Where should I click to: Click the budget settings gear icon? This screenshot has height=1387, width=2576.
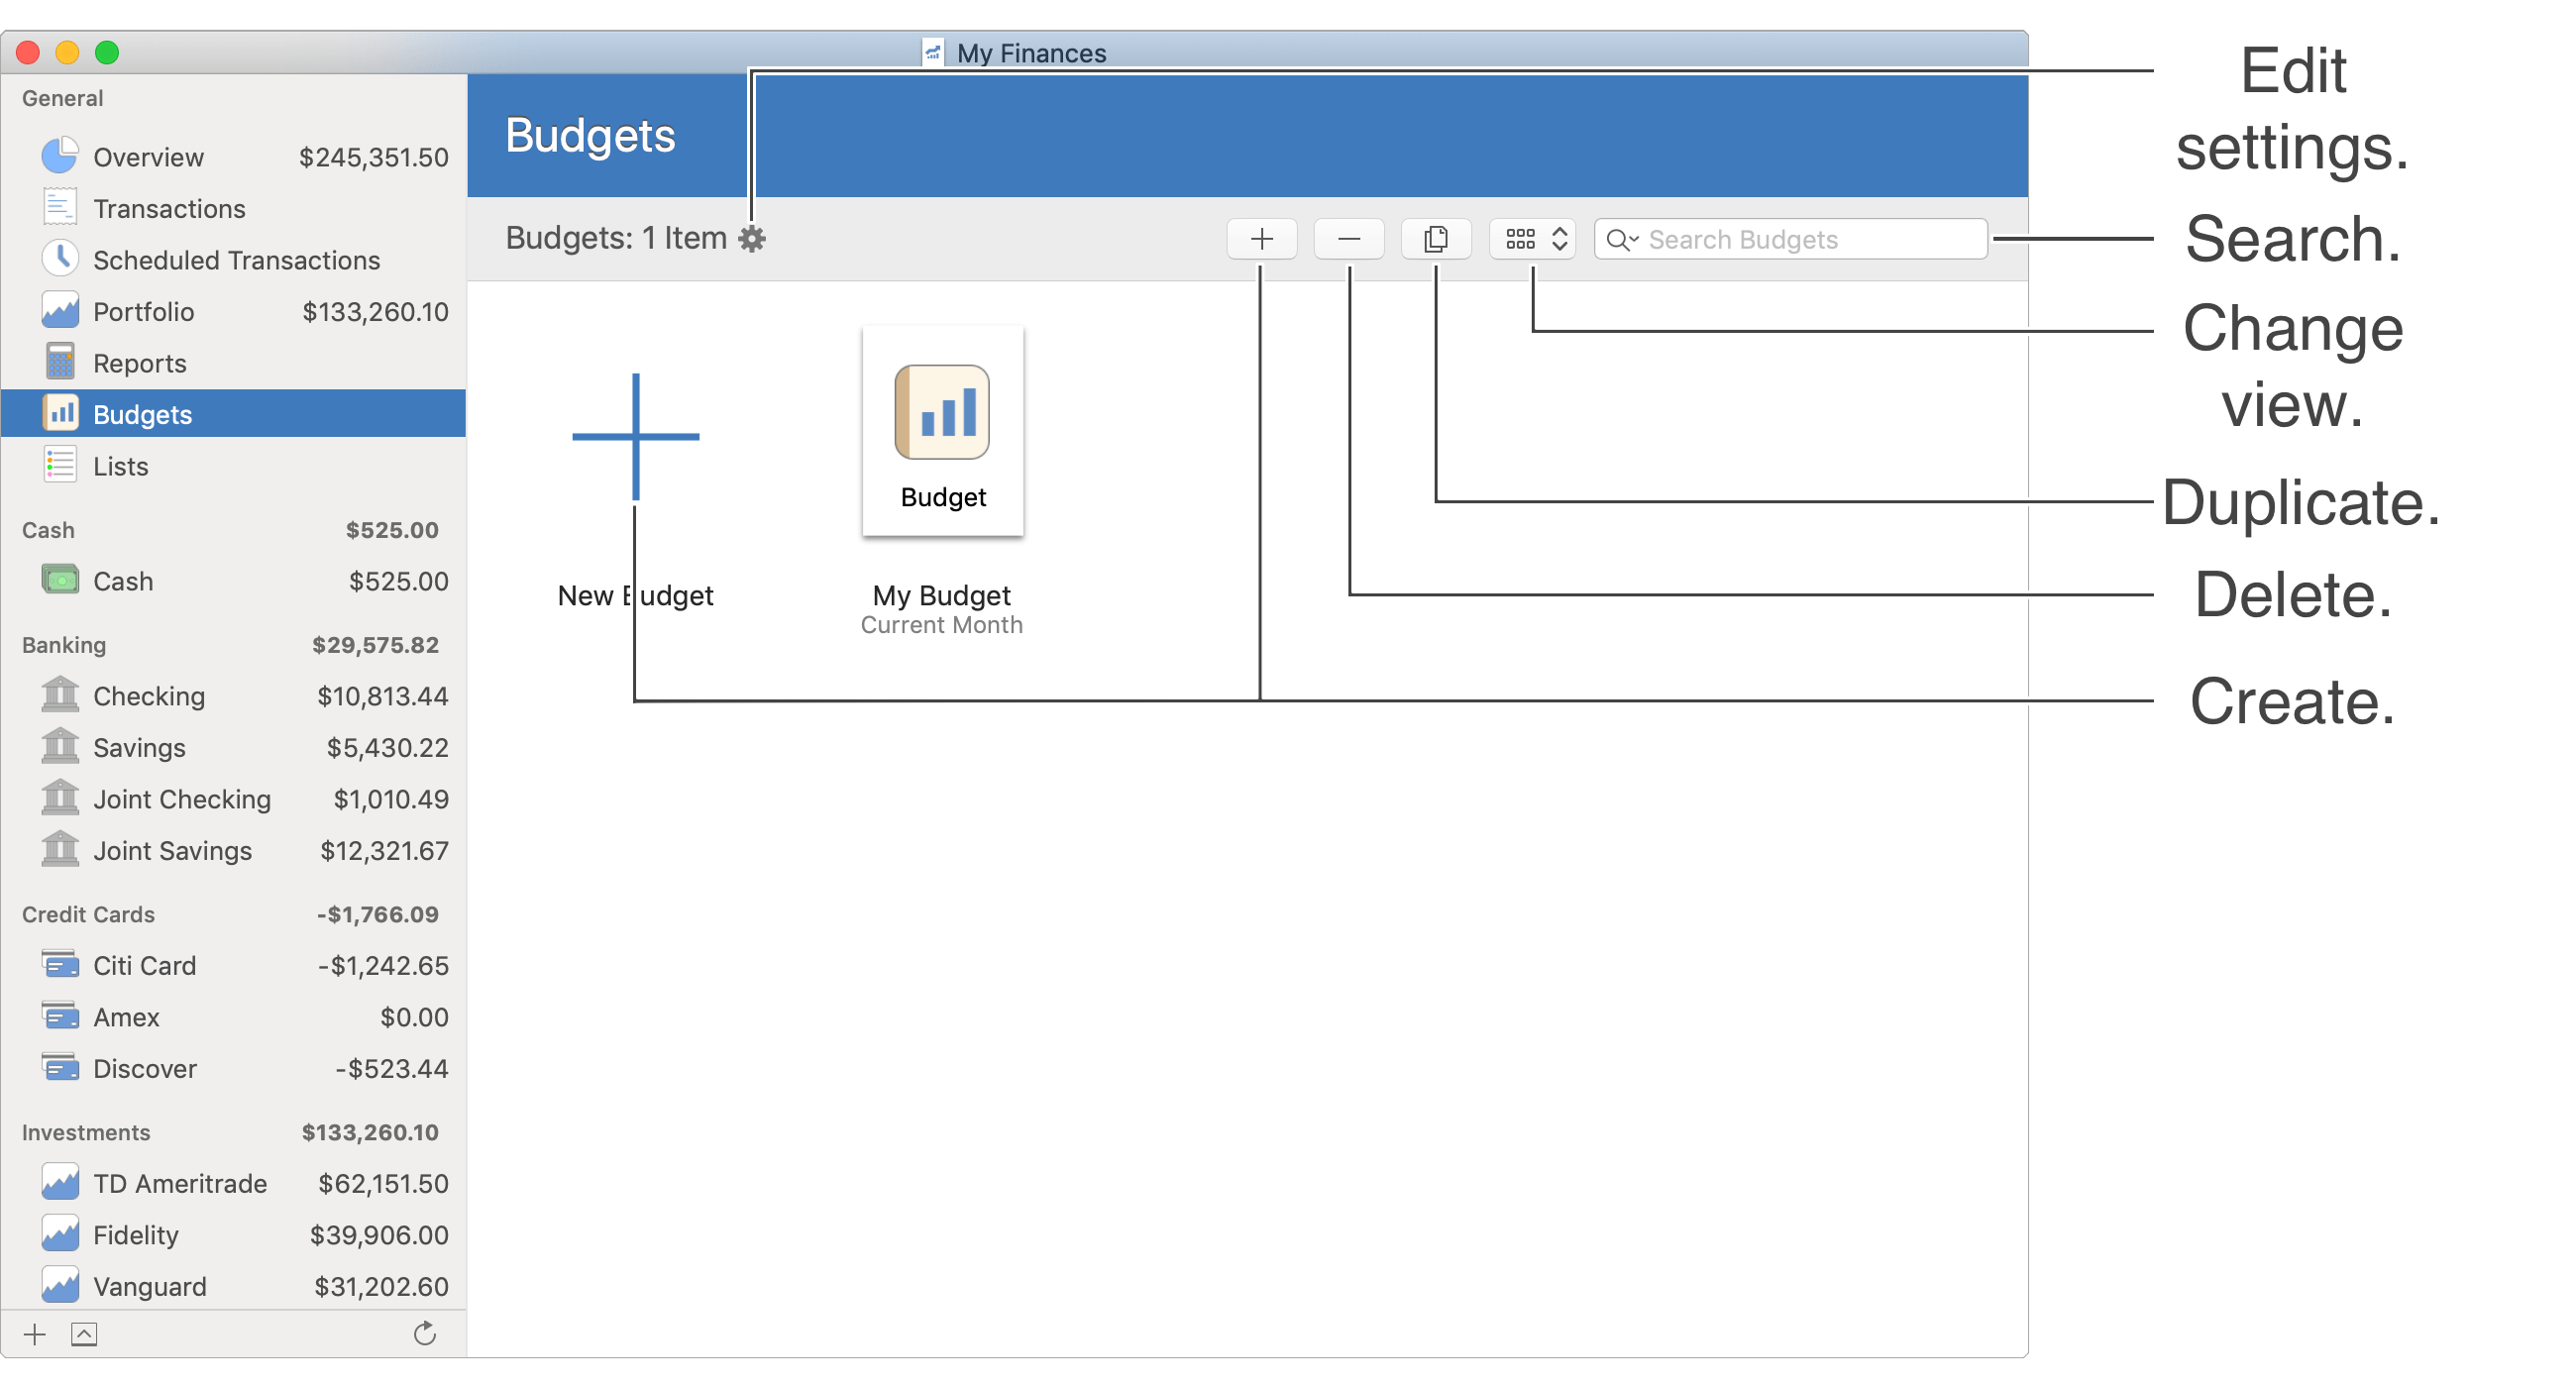[752, 239]
